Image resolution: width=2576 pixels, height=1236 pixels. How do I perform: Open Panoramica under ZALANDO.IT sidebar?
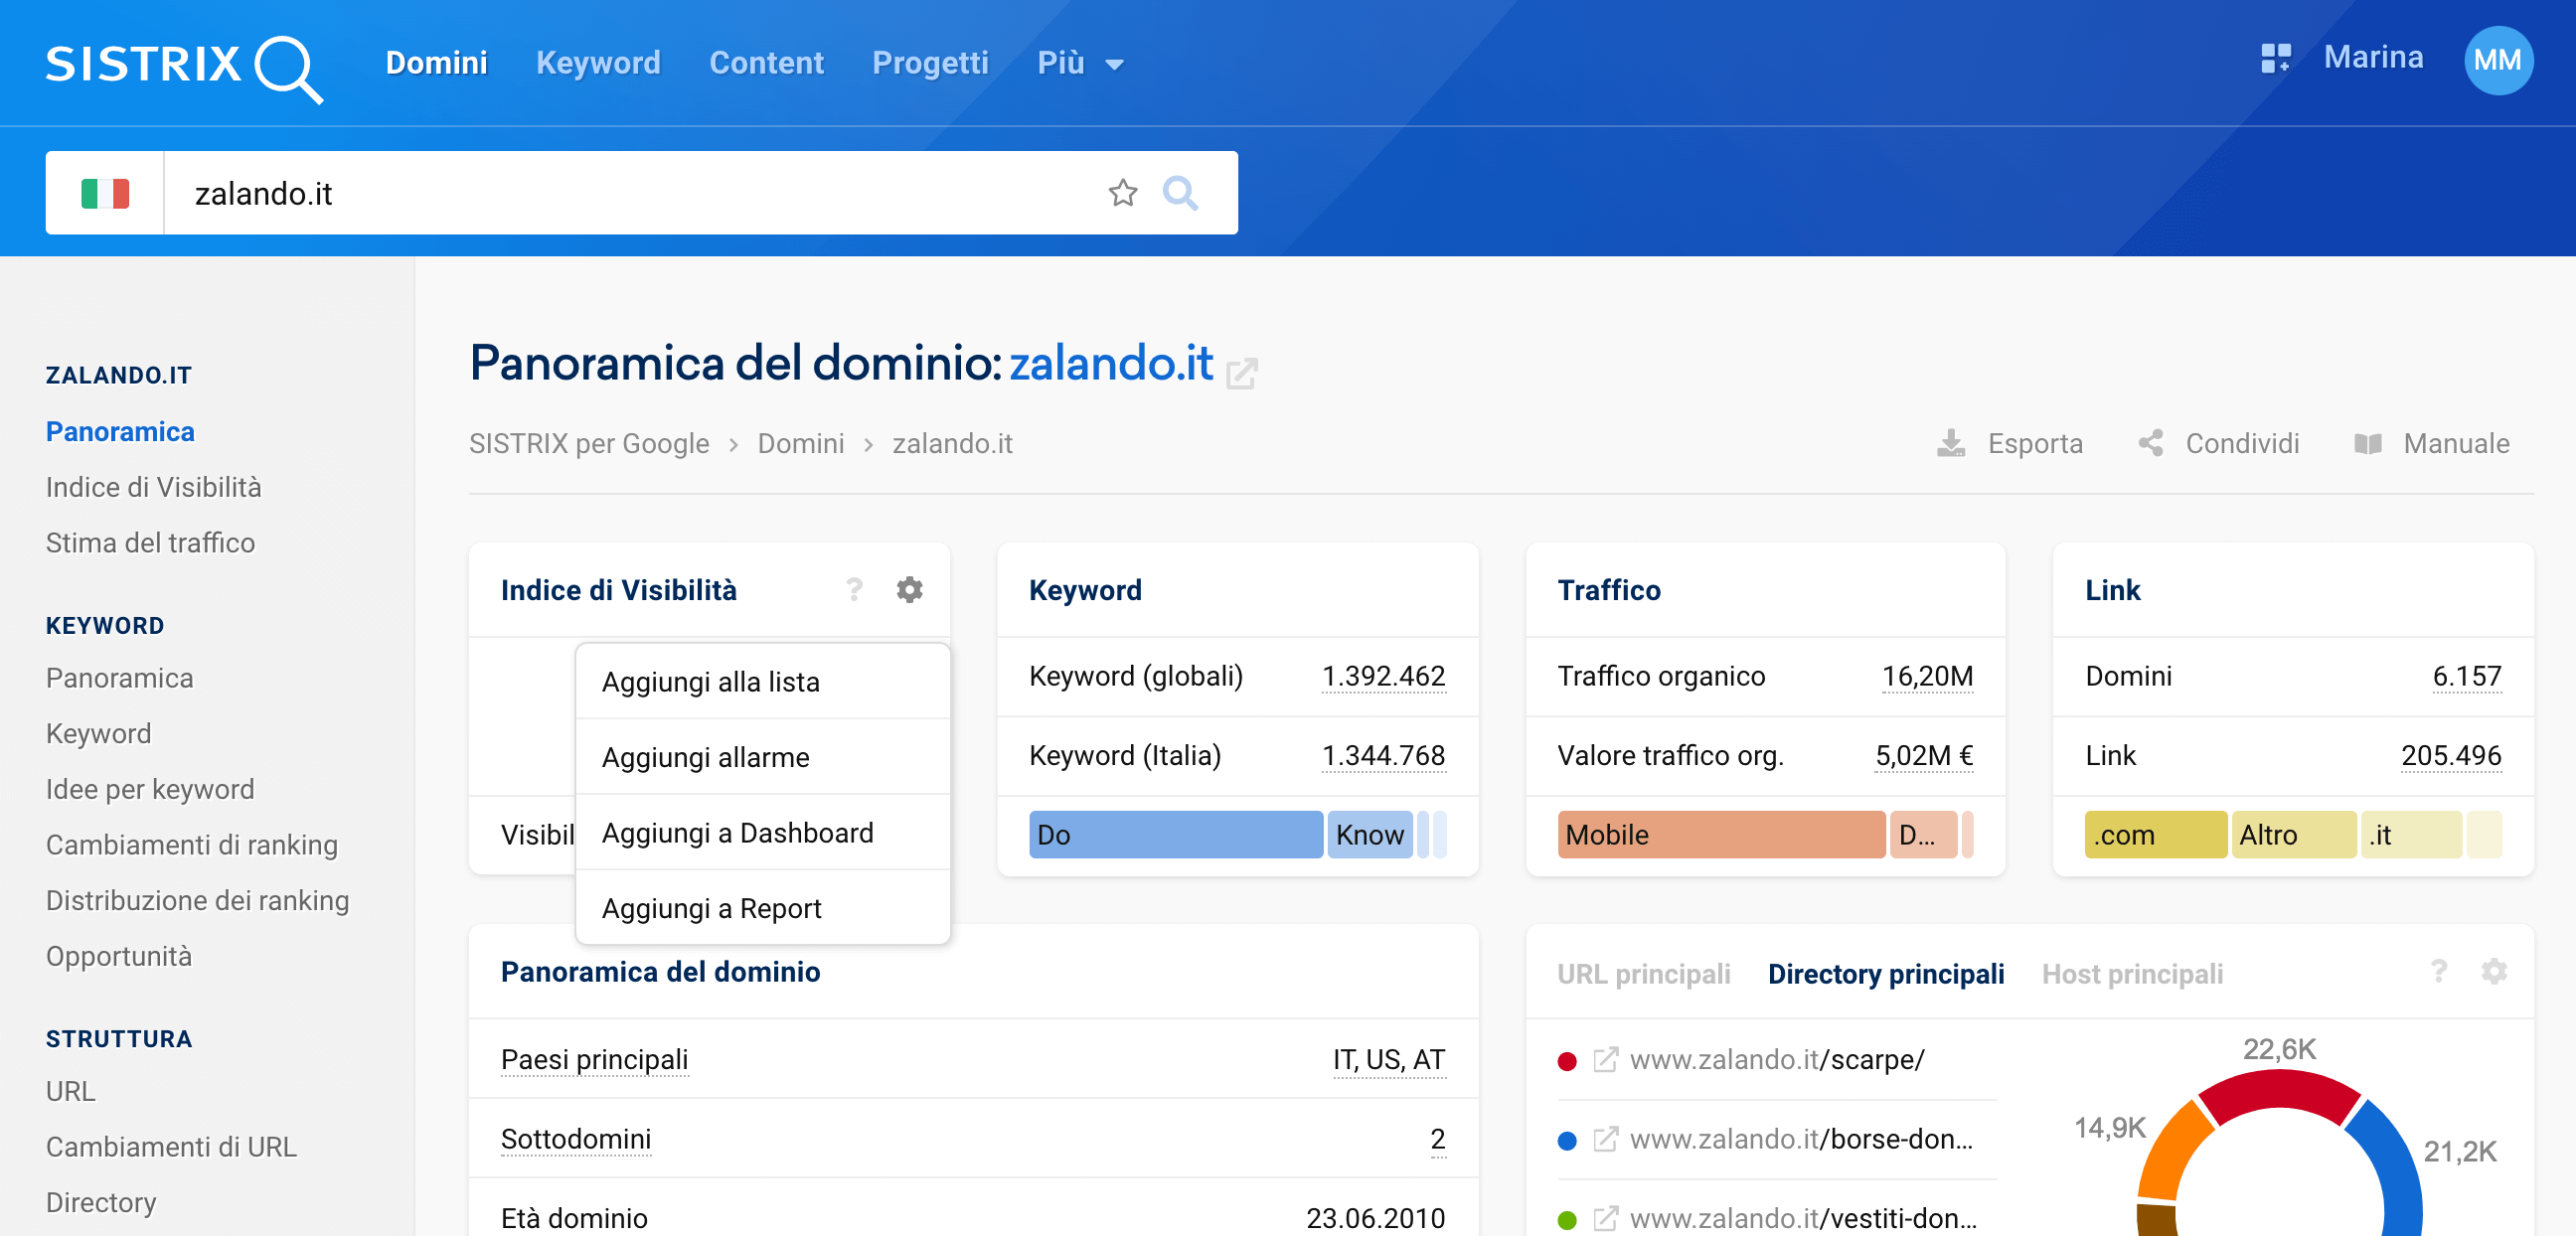(x=120, y=431)
